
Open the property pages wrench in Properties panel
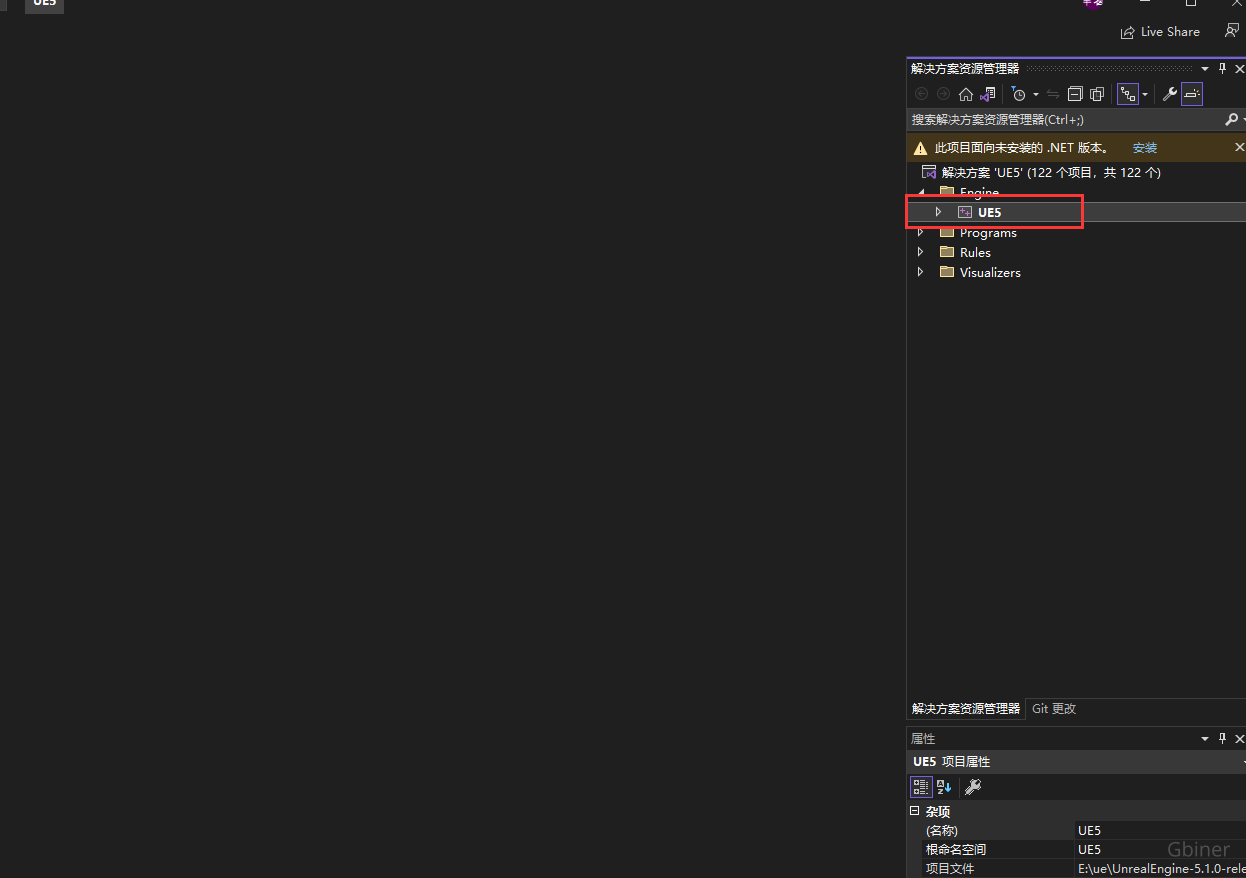click(x=972, y=787)
